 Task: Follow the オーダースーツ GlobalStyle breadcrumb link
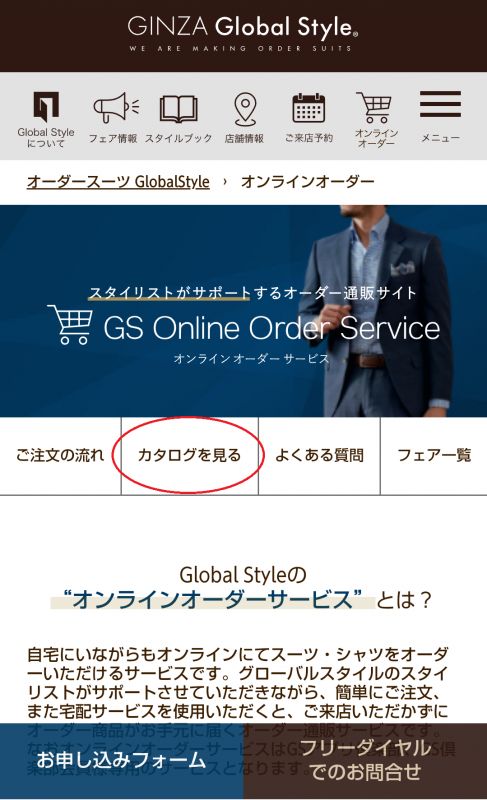tap(118, 182)
